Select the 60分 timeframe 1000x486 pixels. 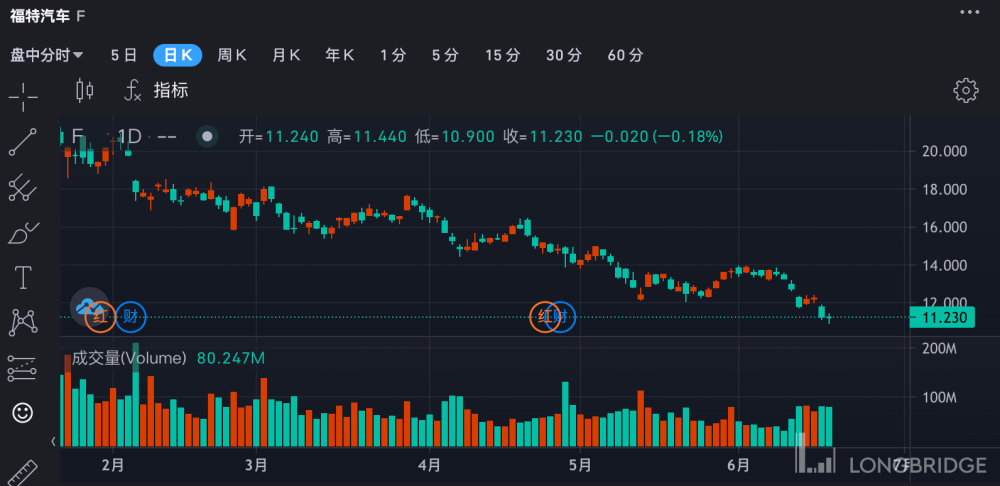tap(625, 55)
